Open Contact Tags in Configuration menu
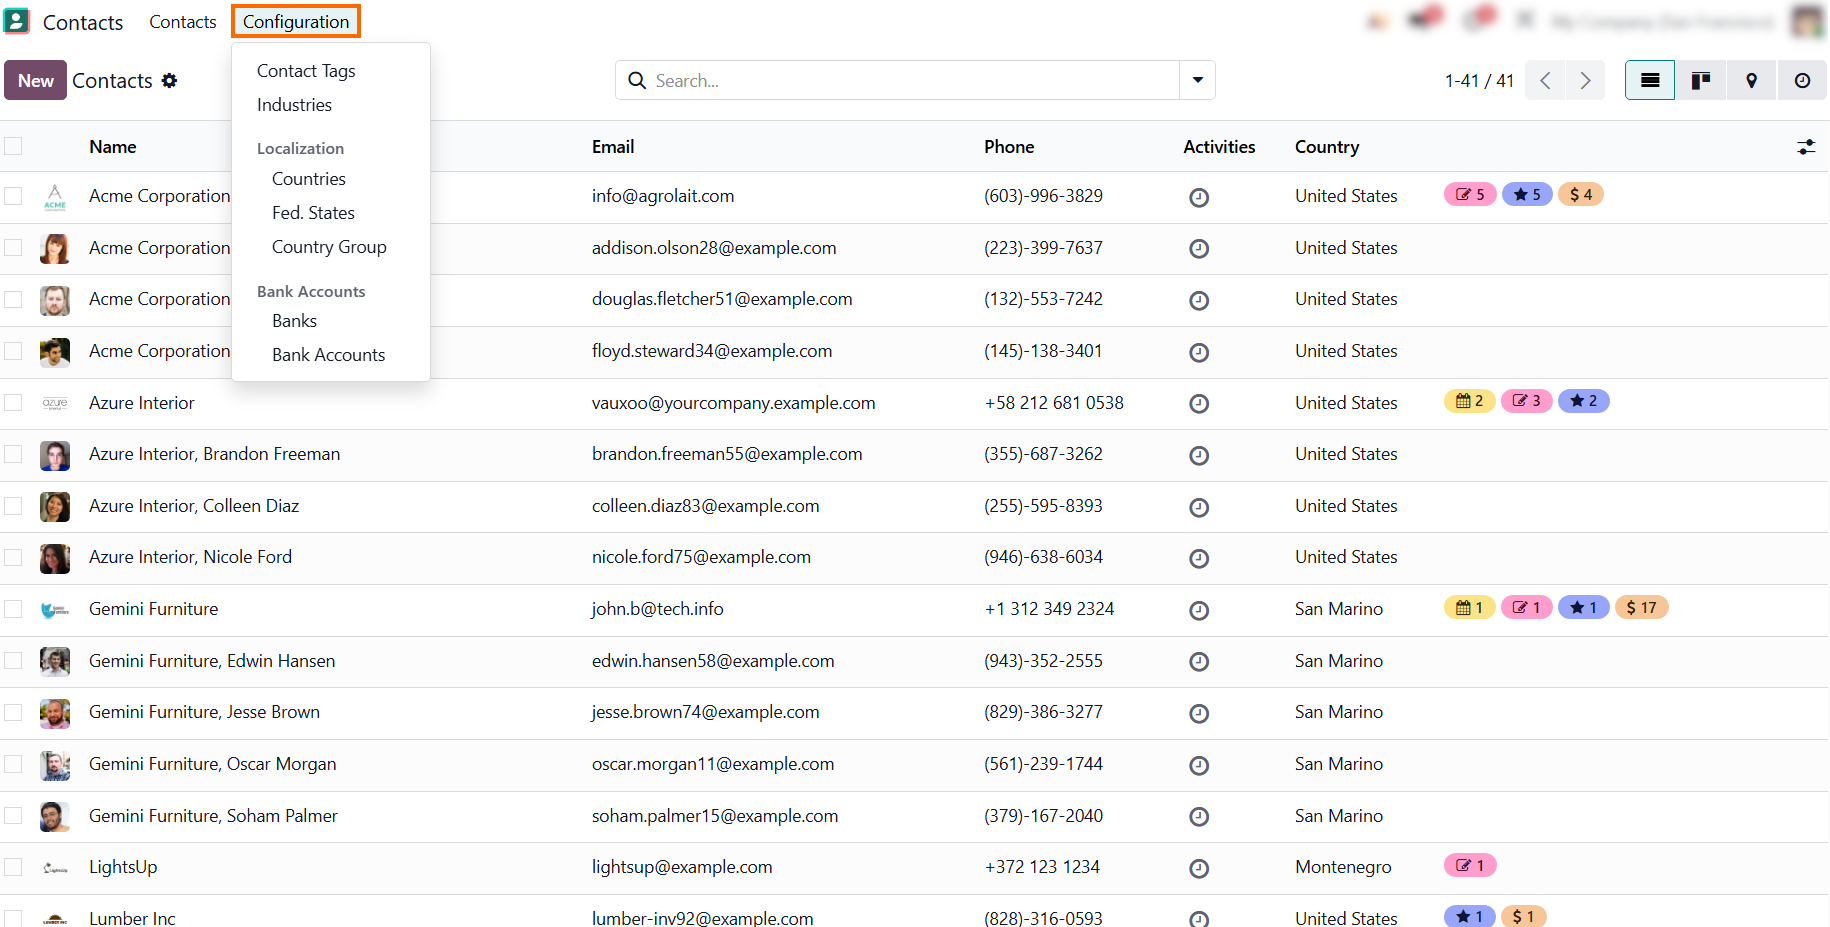Screen dimensions: 1830x927 click(x=306, y=71)
